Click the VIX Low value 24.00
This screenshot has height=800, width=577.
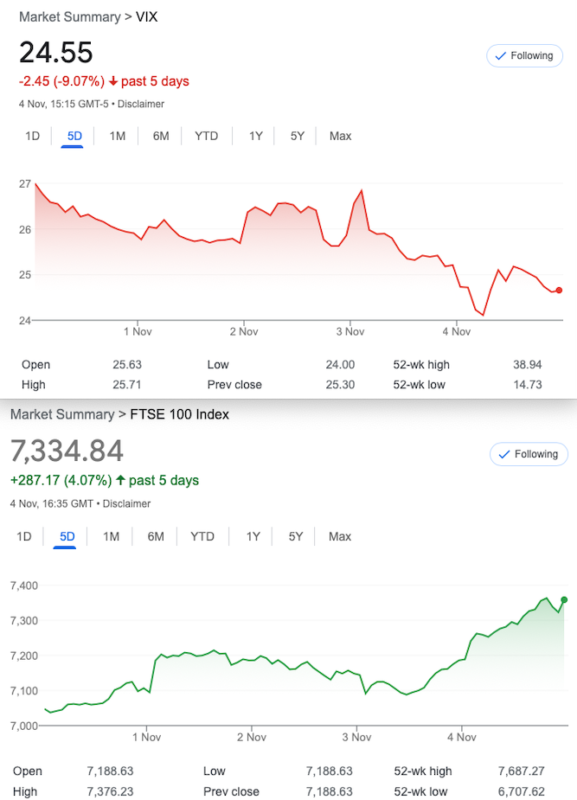pyautogui.click(x=340, y=365)
